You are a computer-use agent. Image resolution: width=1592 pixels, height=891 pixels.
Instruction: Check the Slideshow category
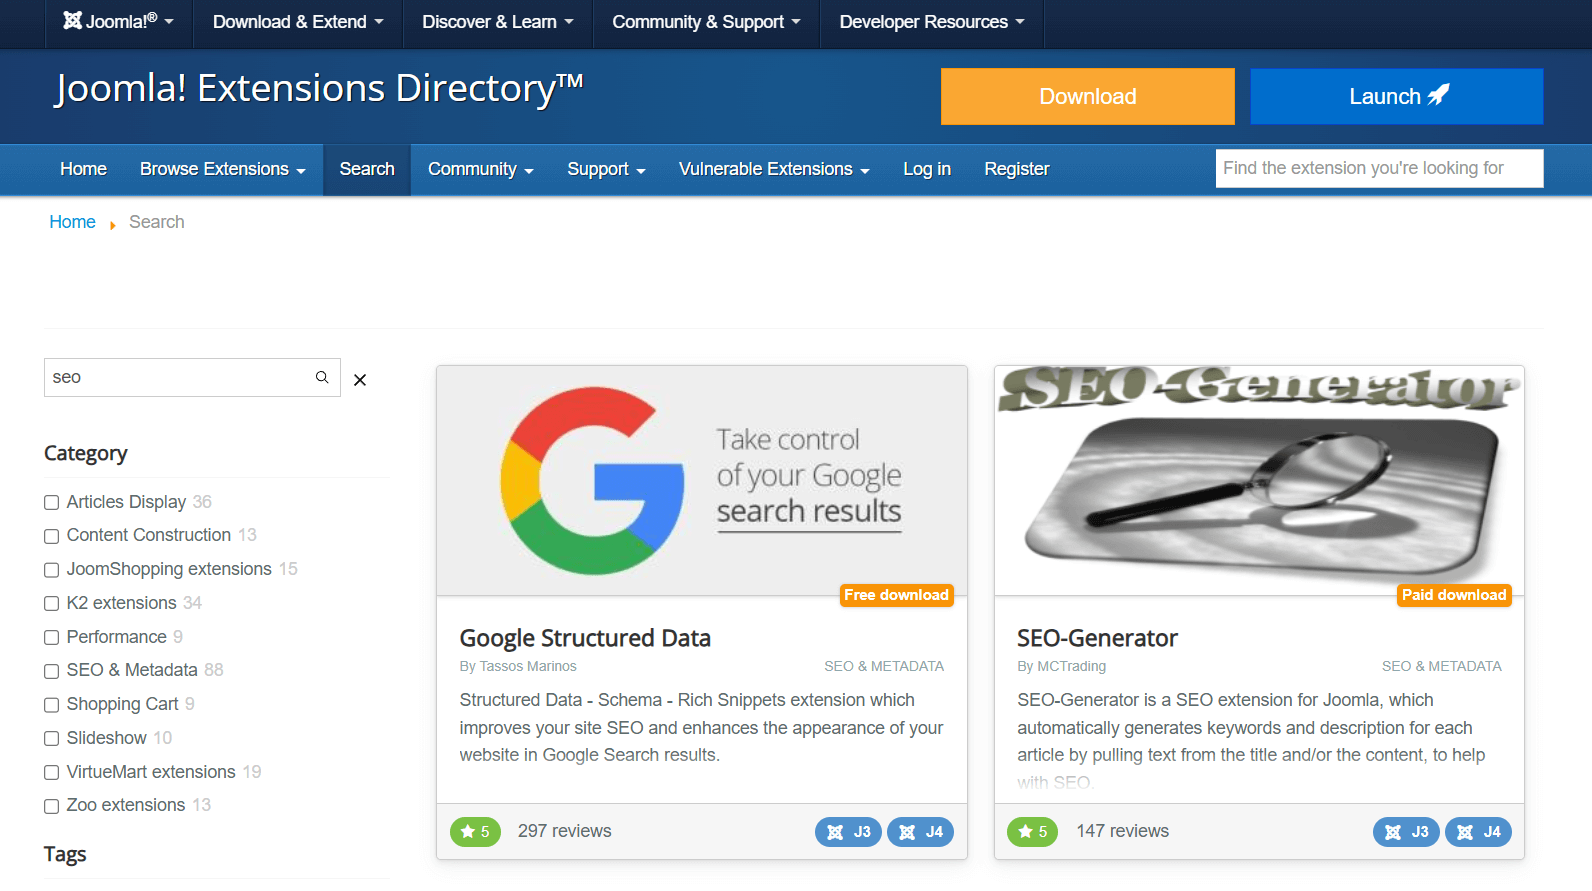coord(52,739)
